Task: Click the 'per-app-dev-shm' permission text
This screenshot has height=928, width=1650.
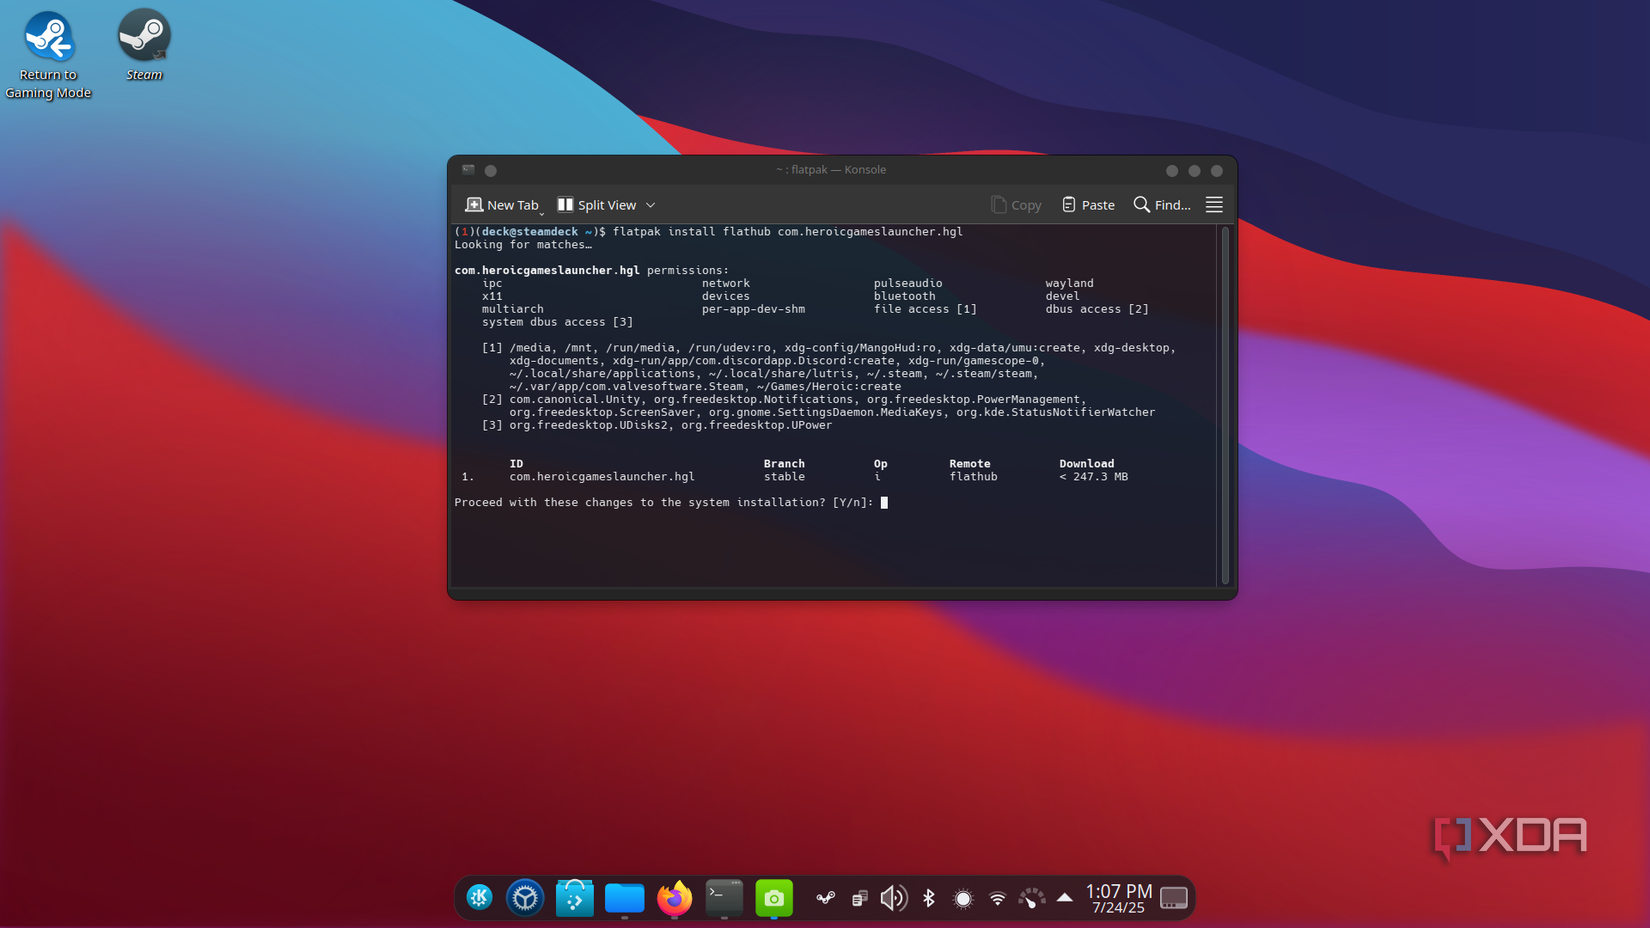Action: [x=753, y=310]
